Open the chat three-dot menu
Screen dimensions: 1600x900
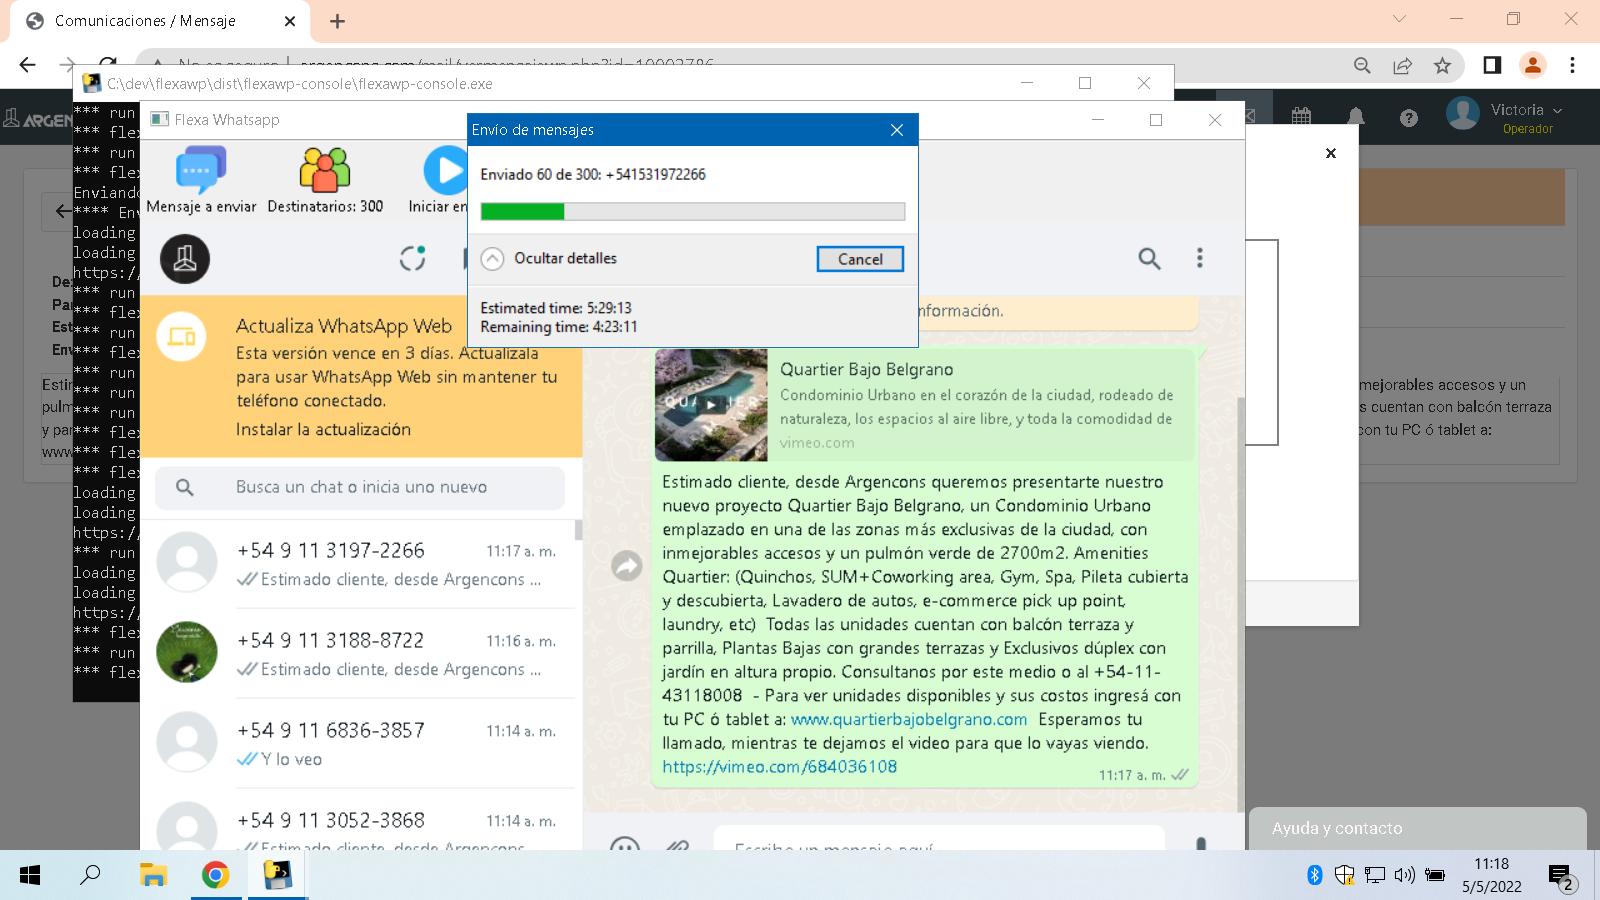point(1200,259)
